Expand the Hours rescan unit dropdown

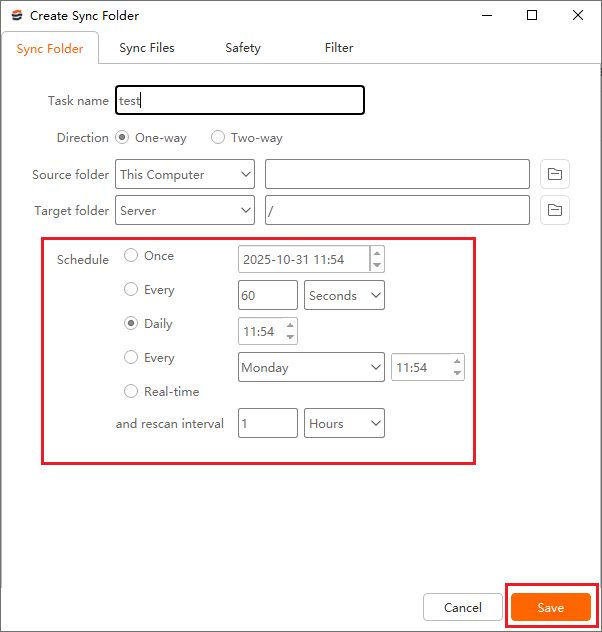coord(344,423)
